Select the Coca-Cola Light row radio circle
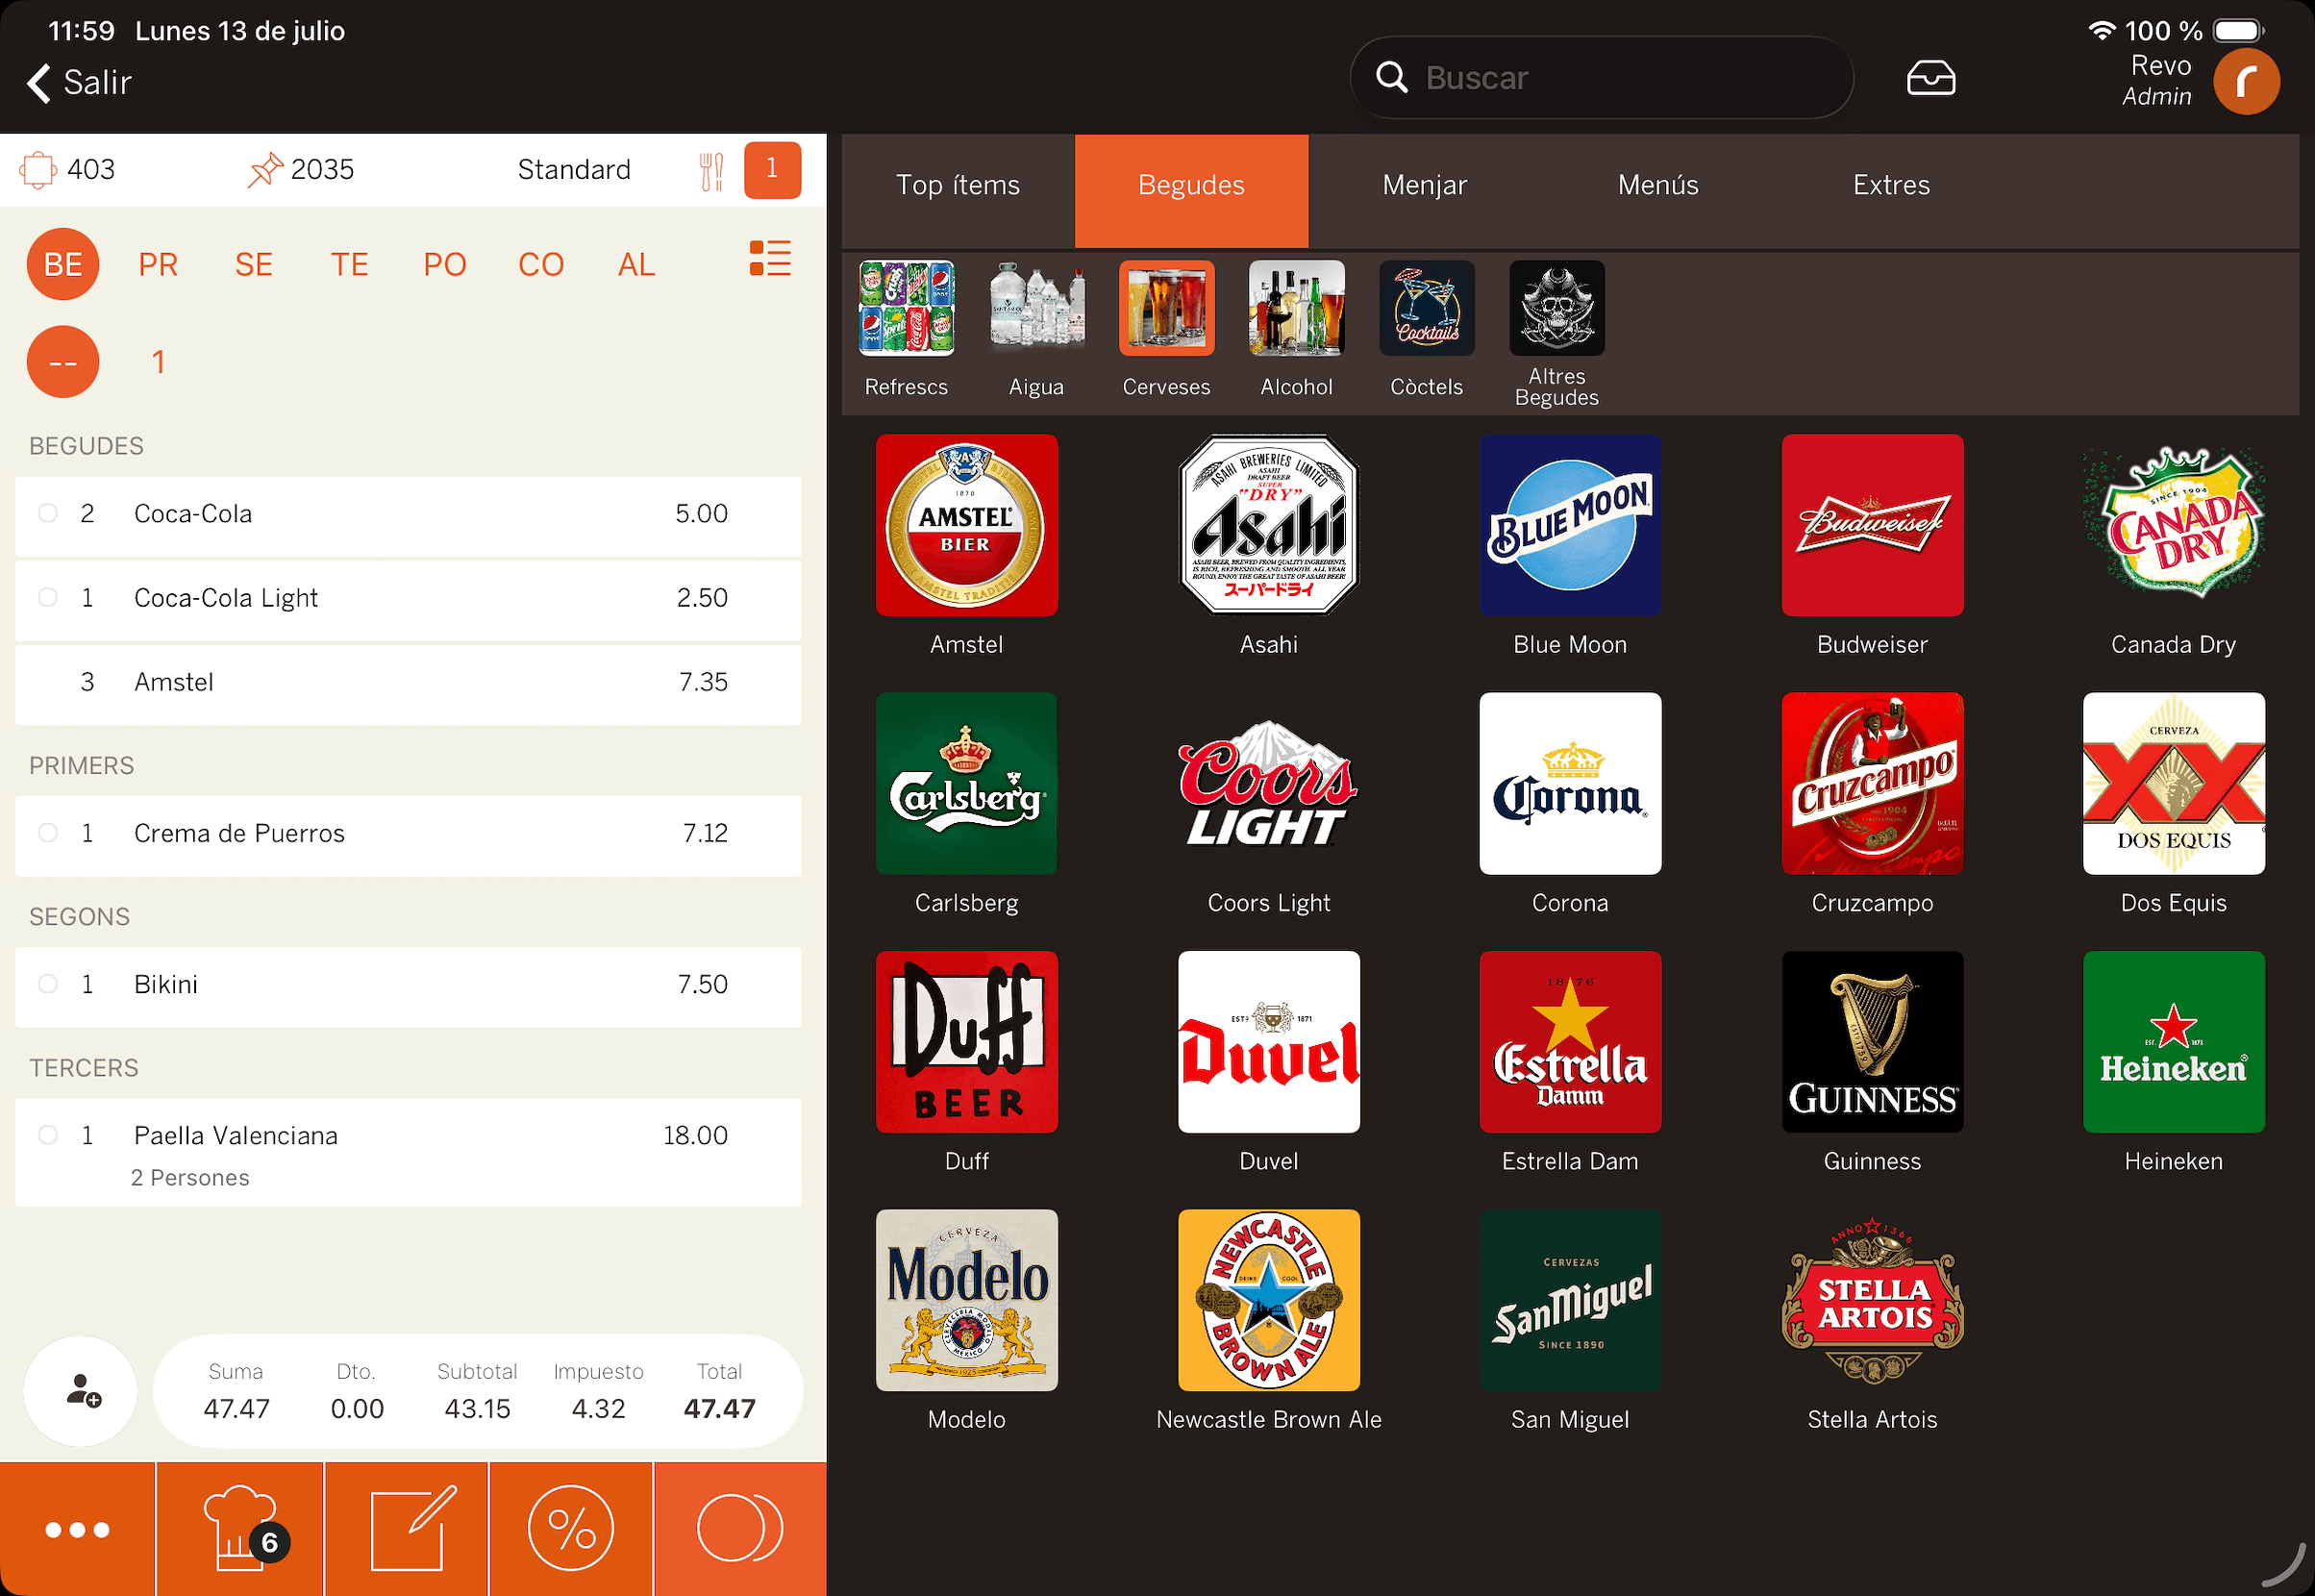The image size is (2315, 1596). (x=47, y=597)
